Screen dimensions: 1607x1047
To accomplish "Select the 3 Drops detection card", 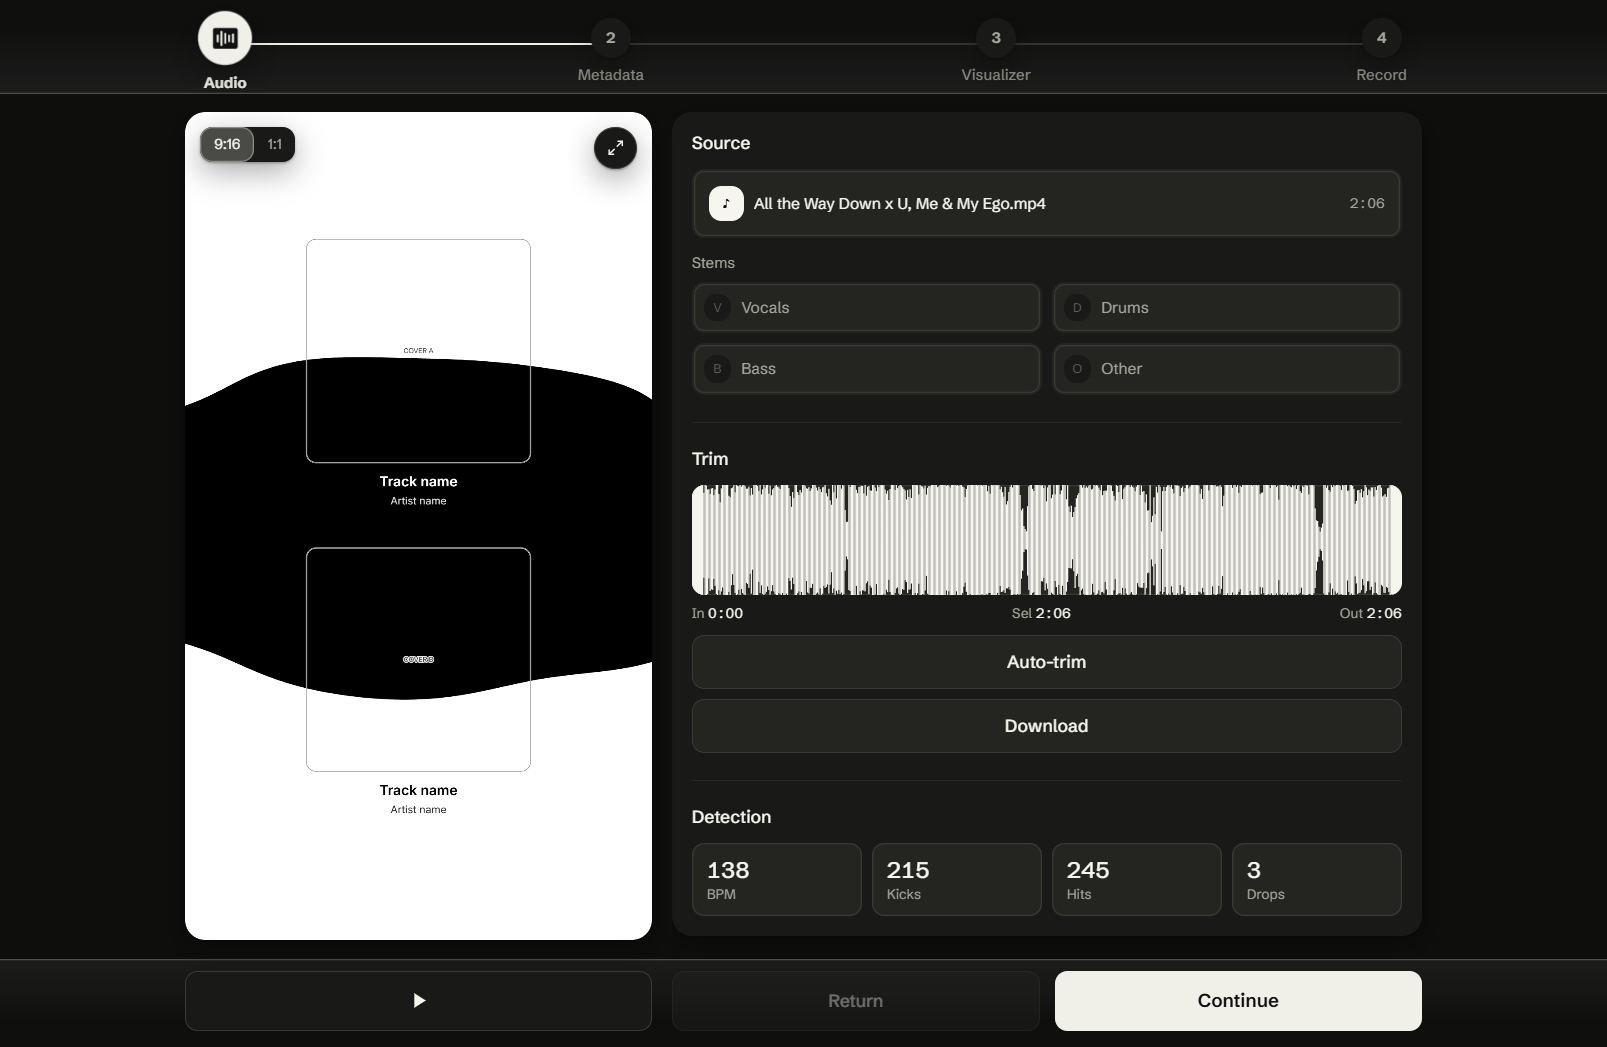I will click(x=1316, y=880).
